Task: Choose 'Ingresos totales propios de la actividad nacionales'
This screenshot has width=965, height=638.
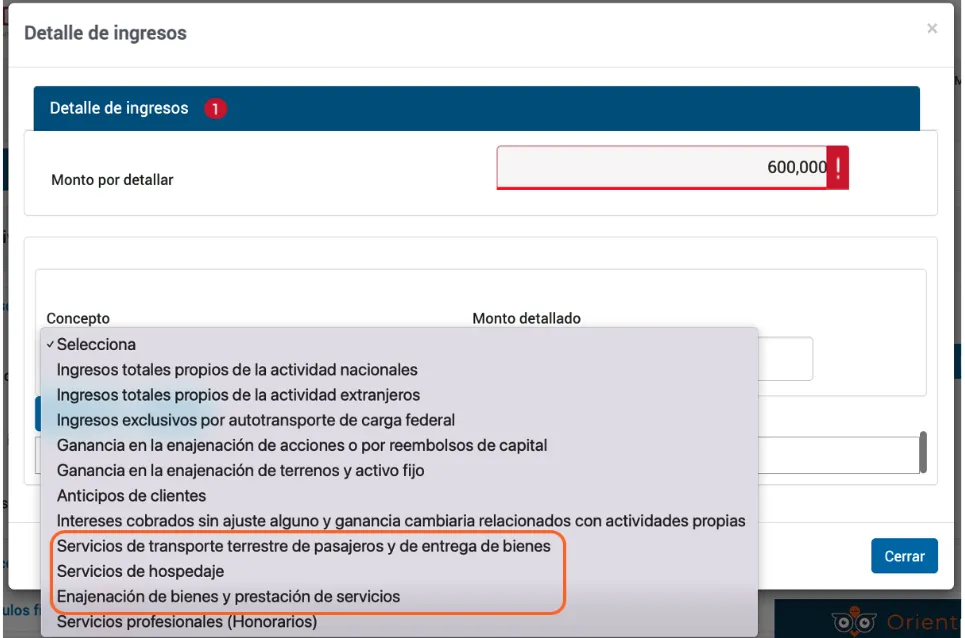Action: (x=237, y=370)
